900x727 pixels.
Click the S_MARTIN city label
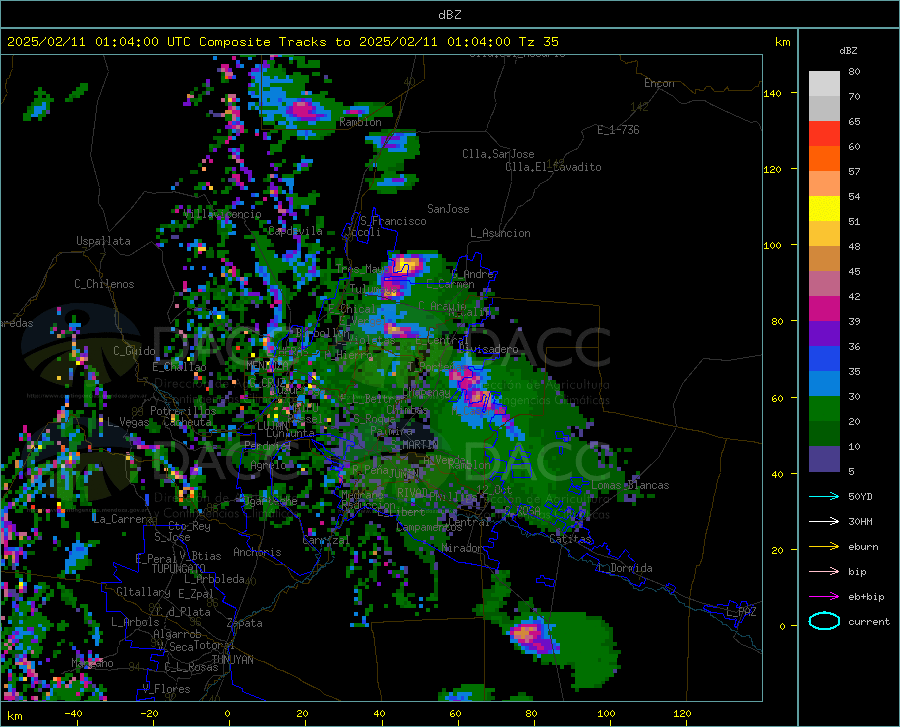click(x=415, y=445)
